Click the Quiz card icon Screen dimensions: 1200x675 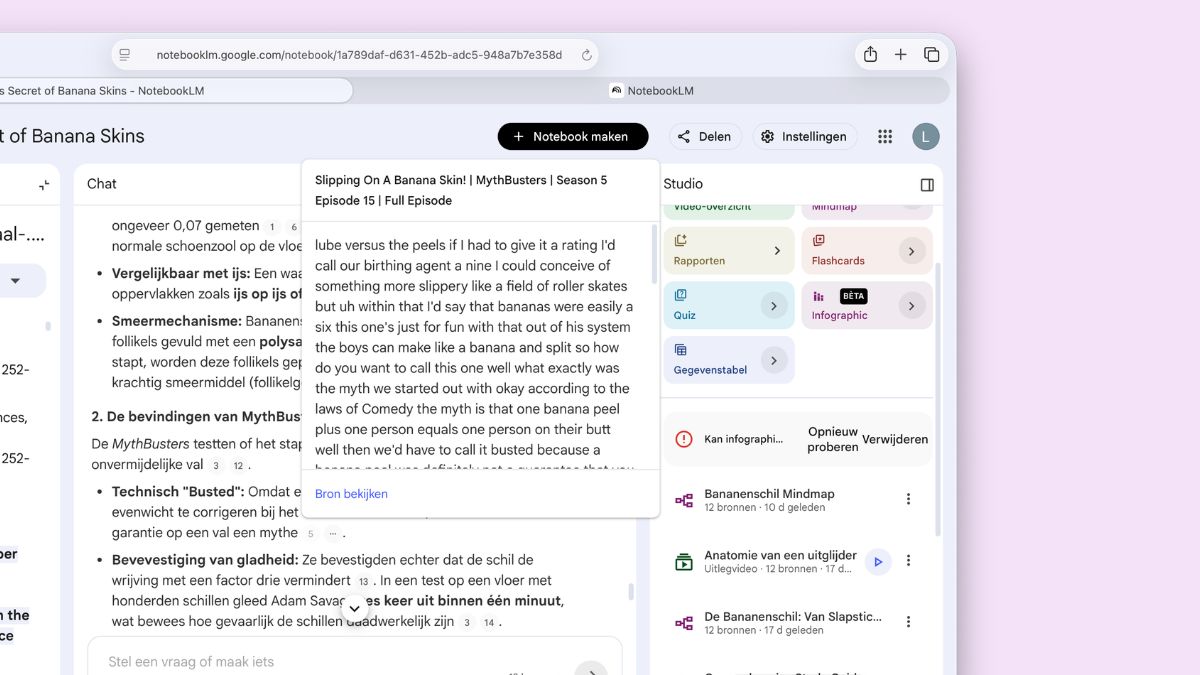(x=681, y=295)
